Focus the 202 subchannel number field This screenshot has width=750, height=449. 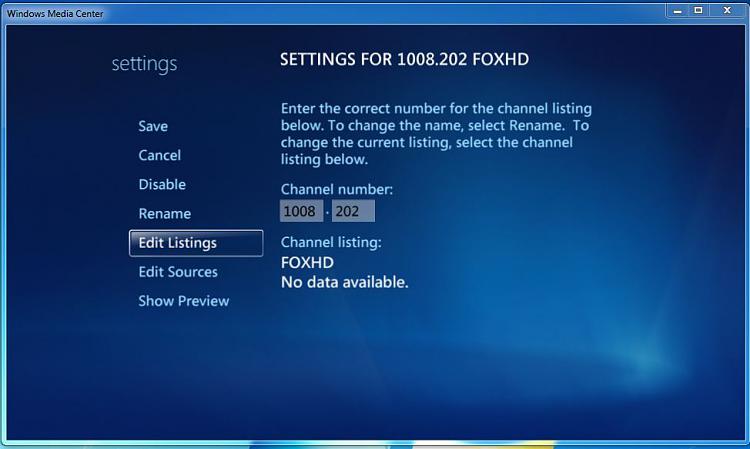pos(353,211)
